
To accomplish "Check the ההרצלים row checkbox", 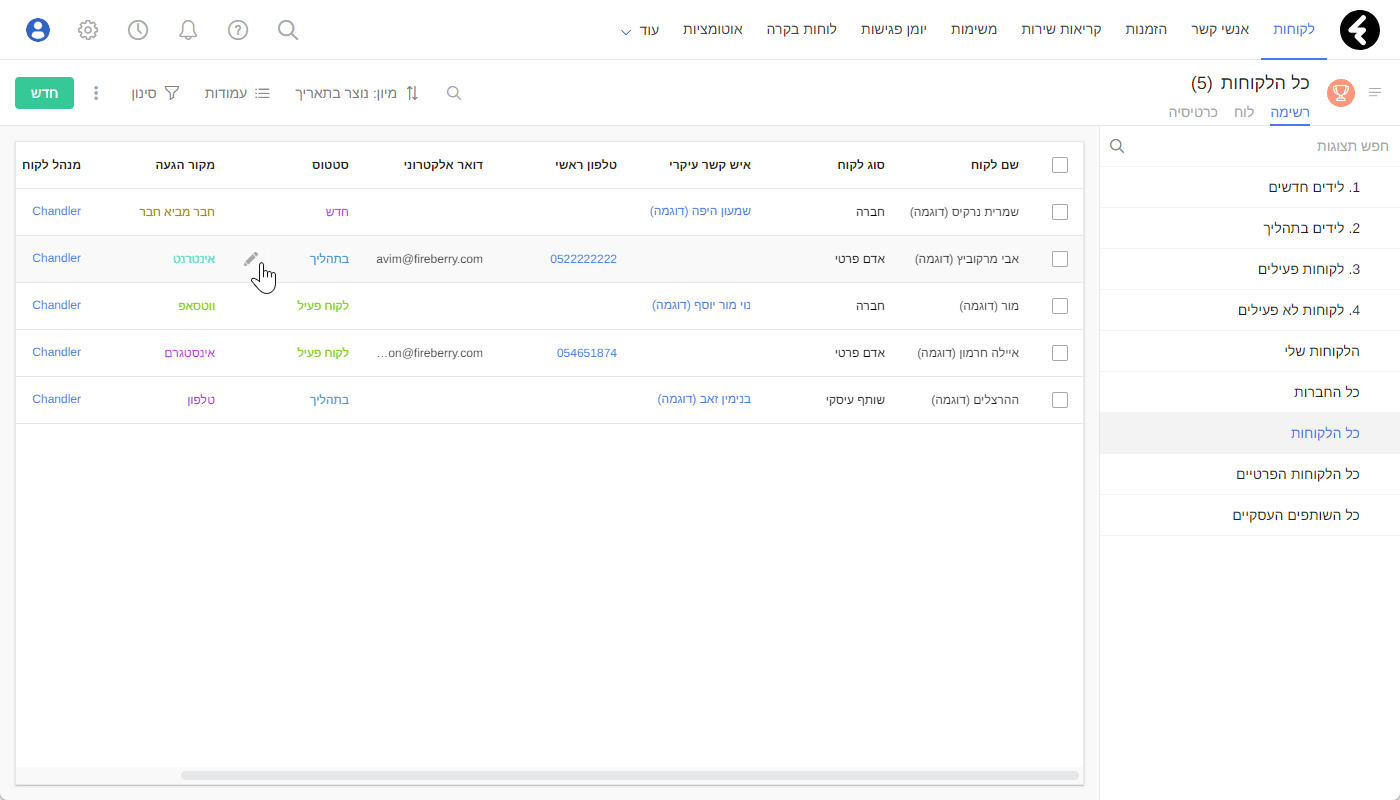I will 1060,400.
